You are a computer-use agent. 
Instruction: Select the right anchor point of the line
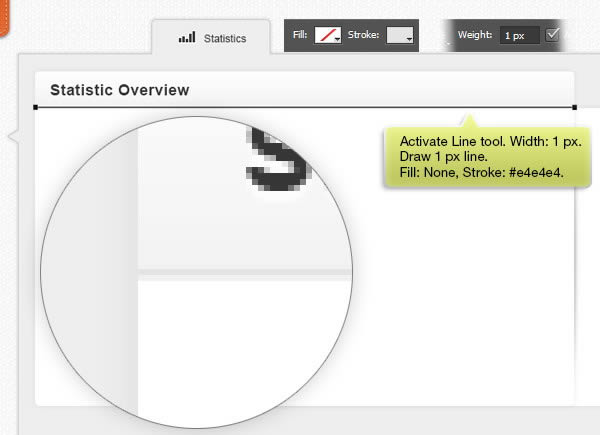(574, 108)
